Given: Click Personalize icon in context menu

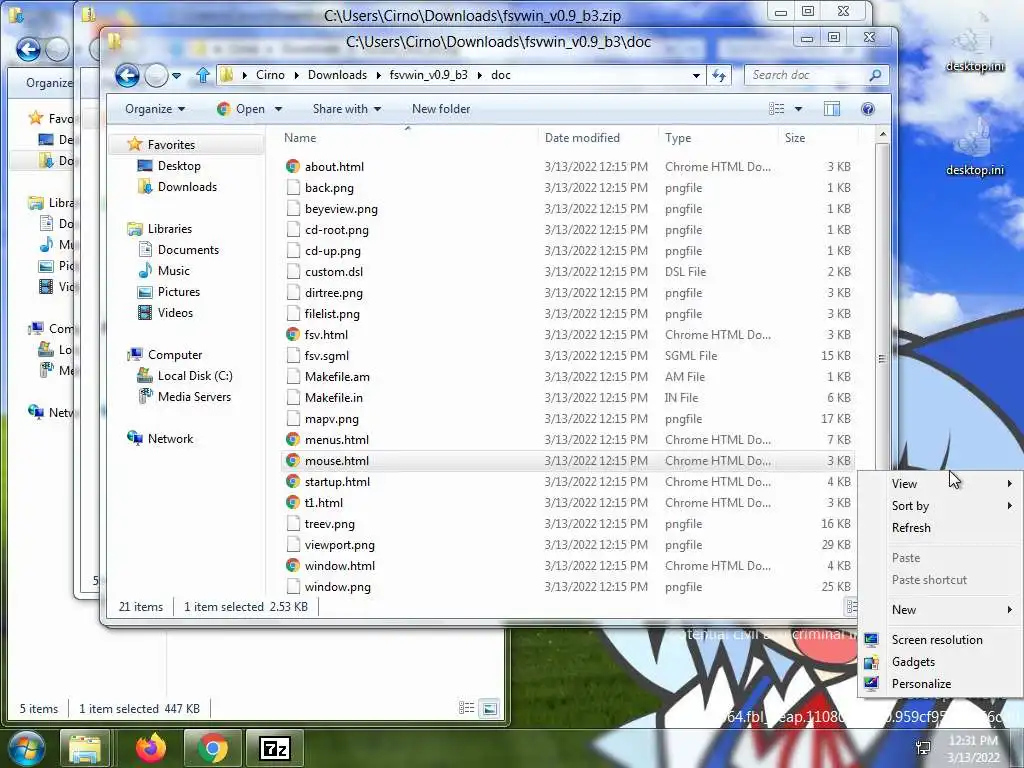Looking at the screenshot, I should coord(871,684).
